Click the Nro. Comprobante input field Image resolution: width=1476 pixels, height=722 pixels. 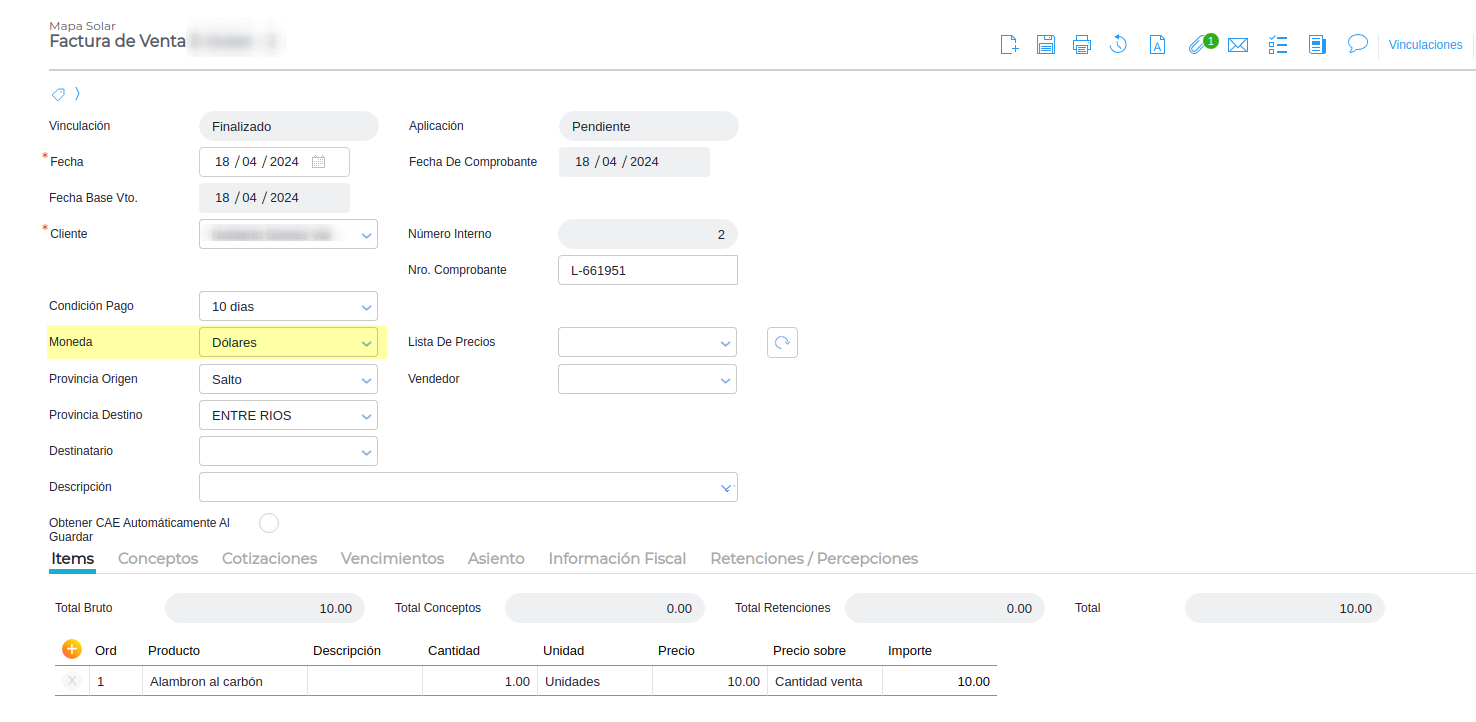[647, 270]
